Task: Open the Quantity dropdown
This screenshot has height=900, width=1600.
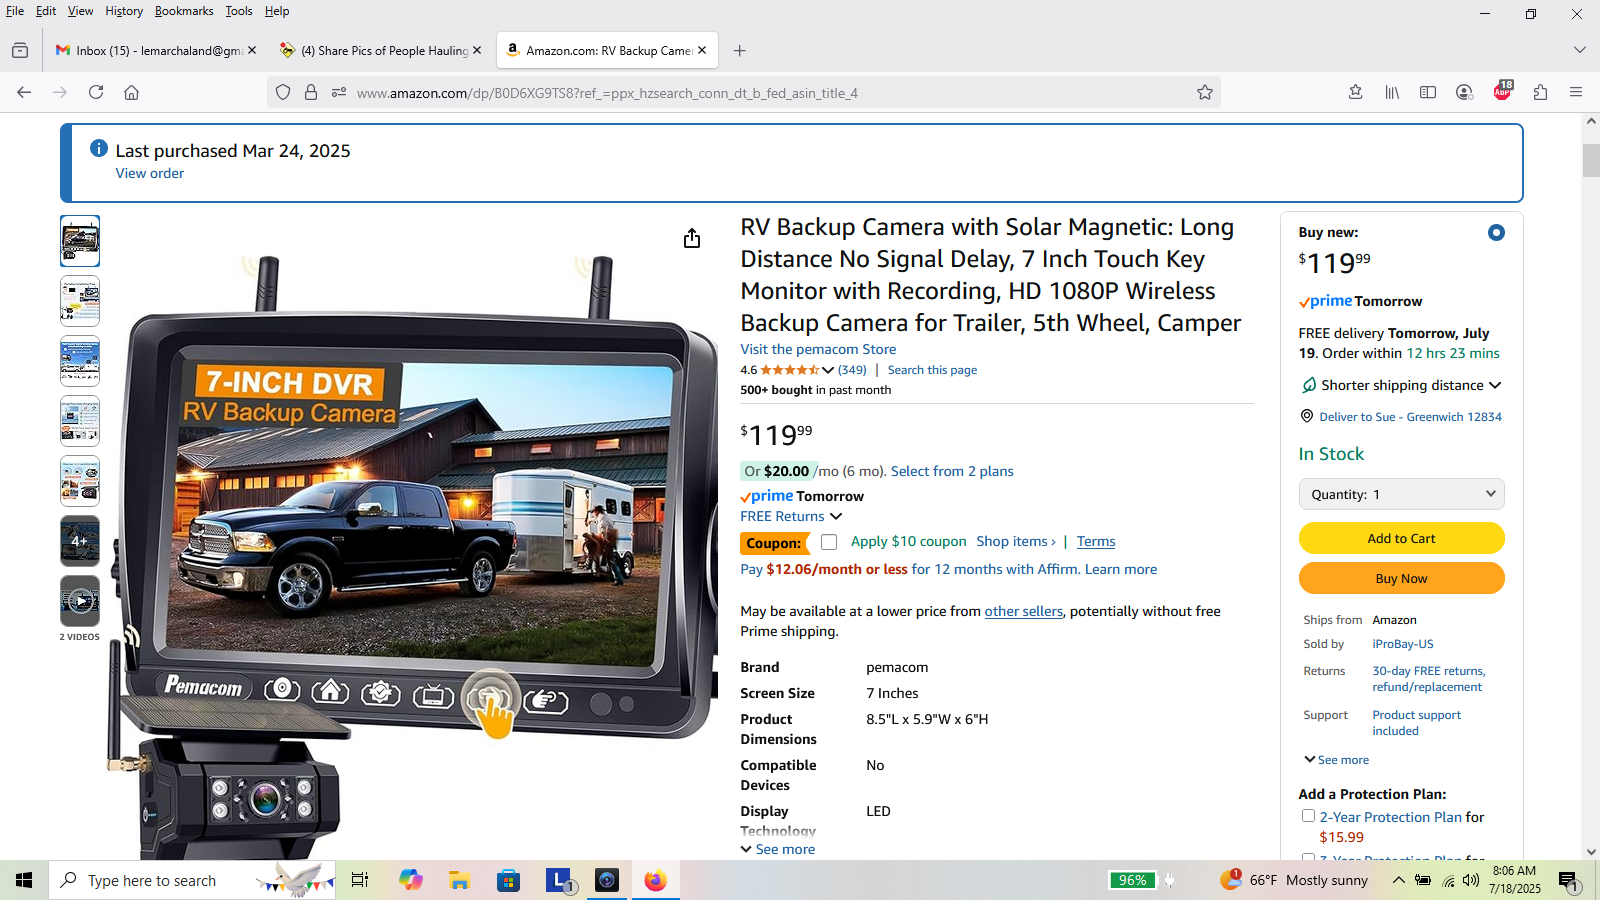Action: [x=1401, y=494]
